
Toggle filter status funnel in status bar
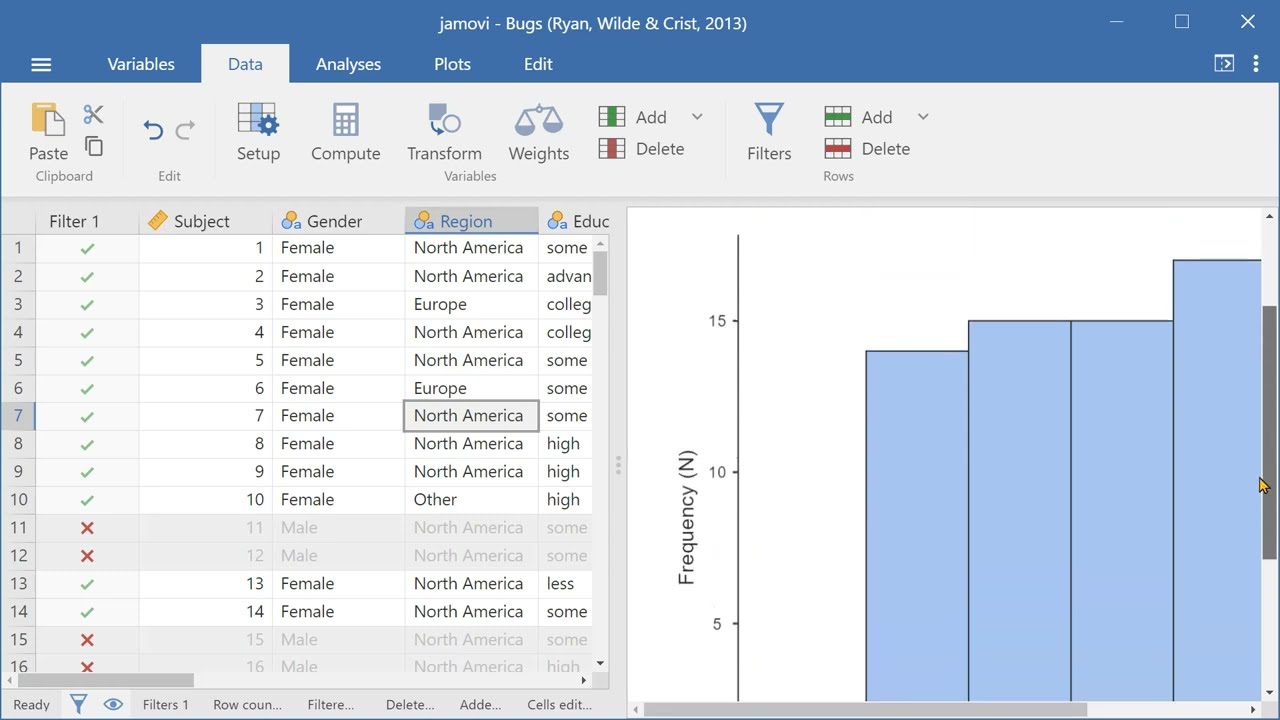[x=78, y=704]
